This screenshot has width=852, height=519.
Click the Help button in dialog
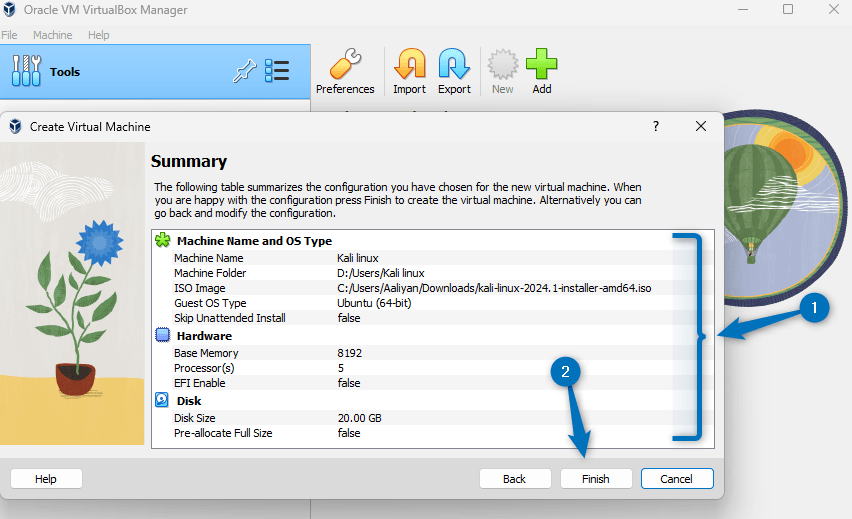(46, 479)
